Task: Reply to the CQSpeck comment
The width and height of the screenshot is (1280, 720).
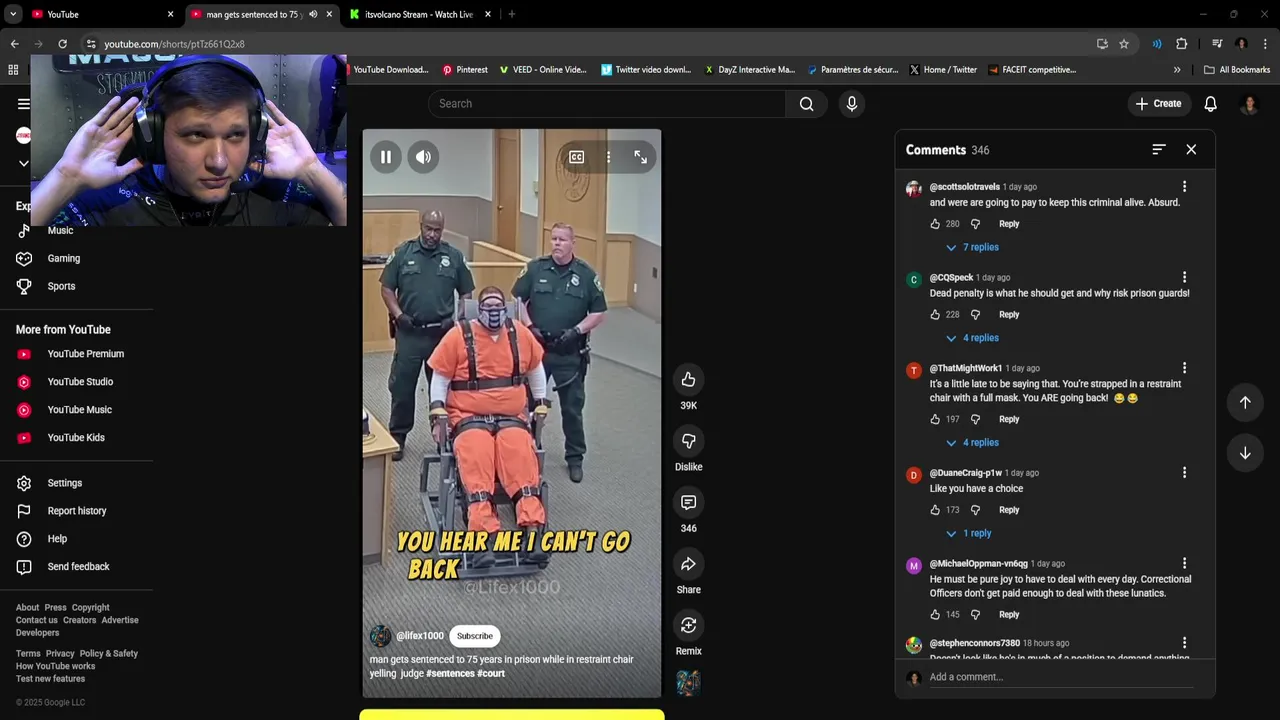Action: tap(1009, 315)
